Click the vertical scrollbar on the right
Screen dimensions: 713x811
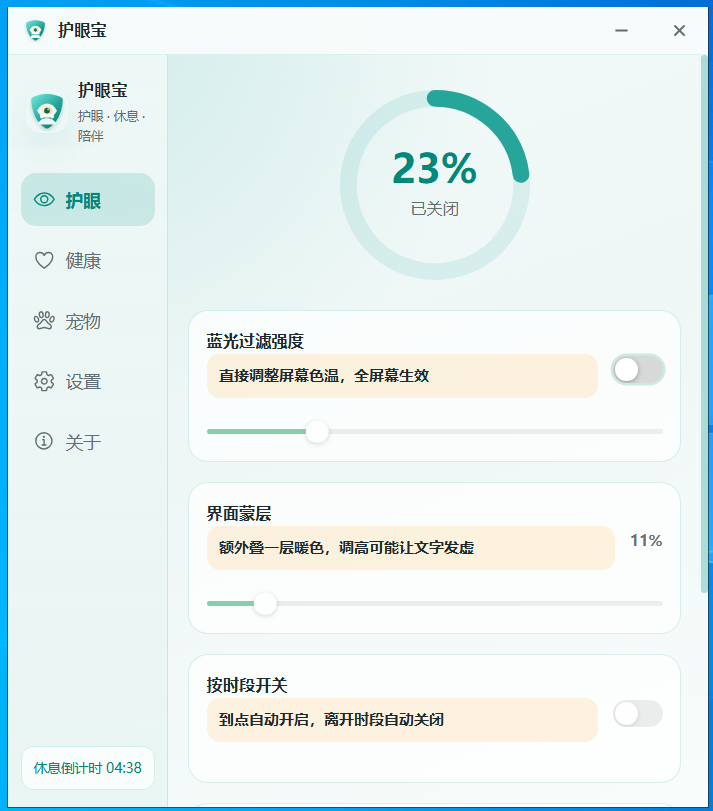(x=704, y=324)
